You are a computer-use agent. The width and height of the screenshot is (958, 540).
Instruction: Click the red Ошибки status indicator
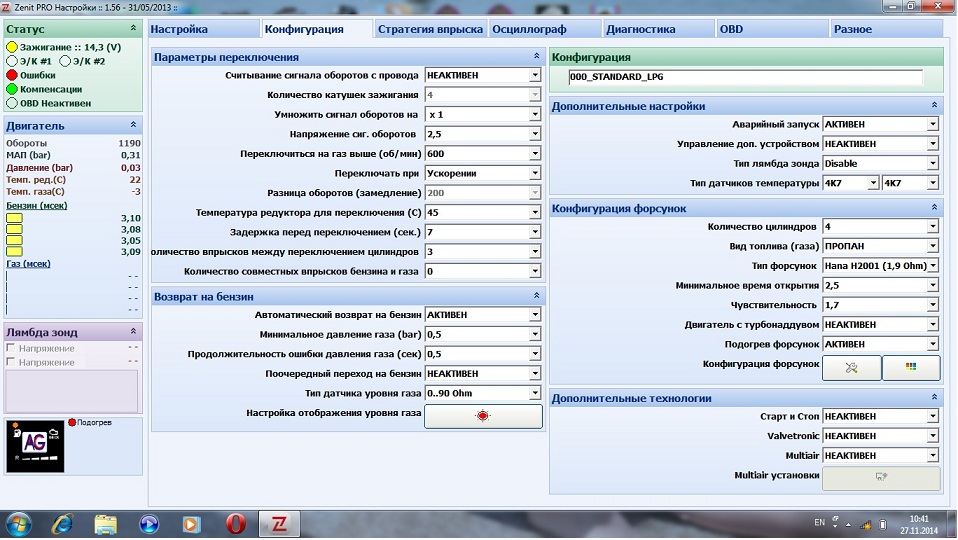click(x=12, y=74)
